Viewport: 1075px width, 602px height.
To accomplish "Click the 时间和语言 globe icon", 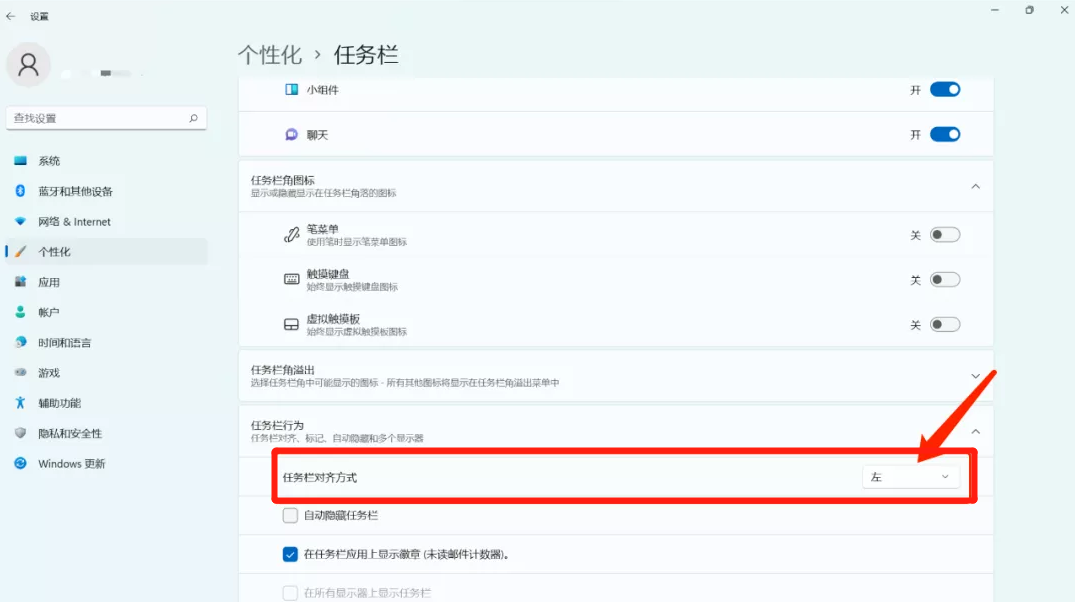I will point(21,342).
